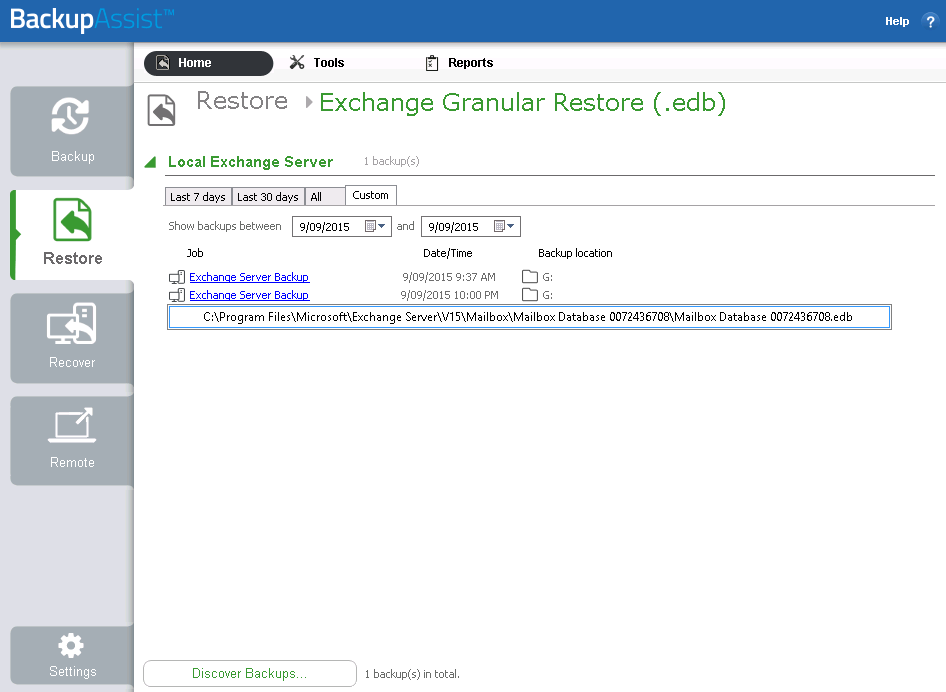
Task: Open Exchange Server Backup from 10:00 PM
Action: coord(249,295)
